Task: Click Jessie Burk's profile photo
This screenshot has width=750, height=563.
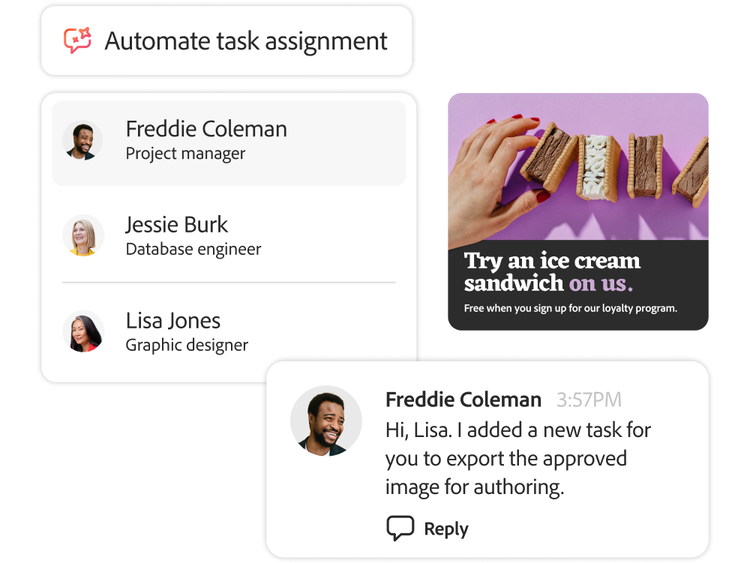Action: tap(83, 236)
